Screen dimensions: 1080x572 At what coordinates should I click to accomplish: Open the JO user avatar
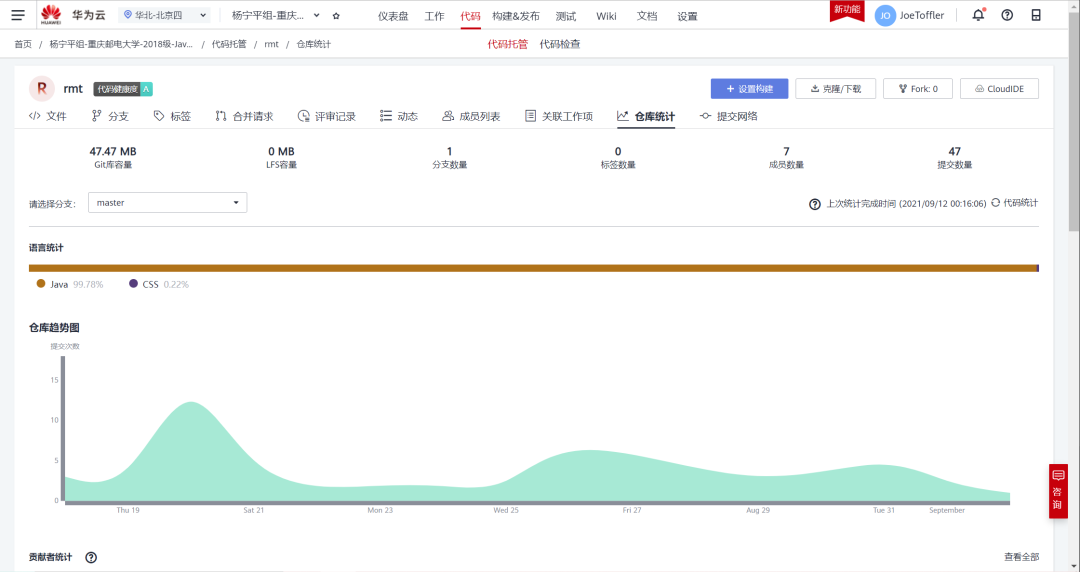885,15
